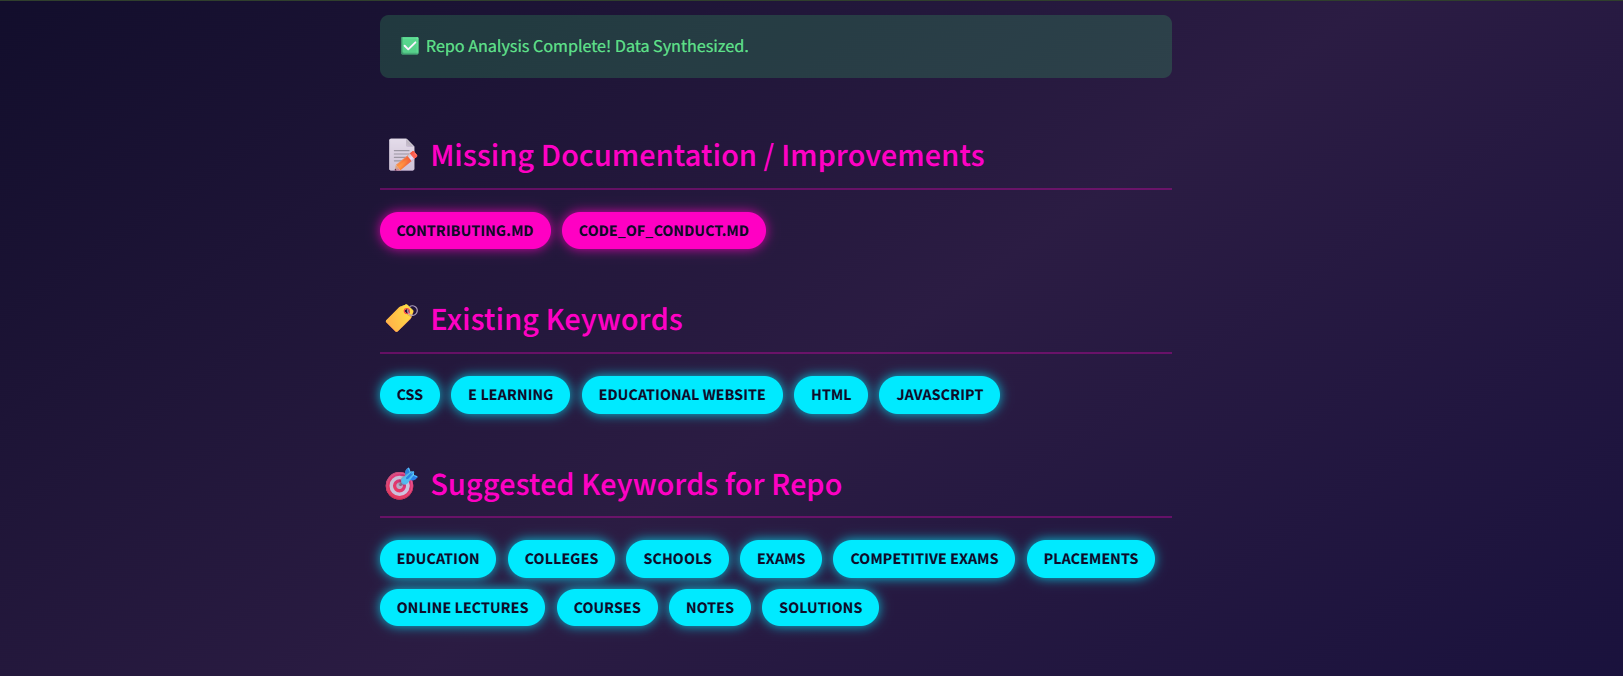
Task: Click the yellow tag icon beside Existing Keywords
Action: point(401,318)
